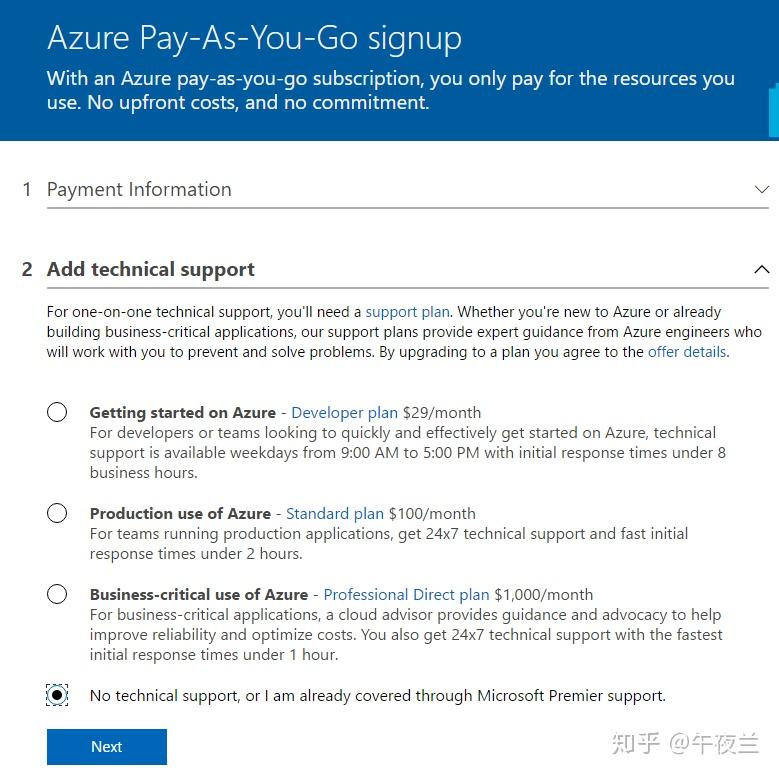Click the Add technical support heading

pyautogui.click(x=150, y=269)
